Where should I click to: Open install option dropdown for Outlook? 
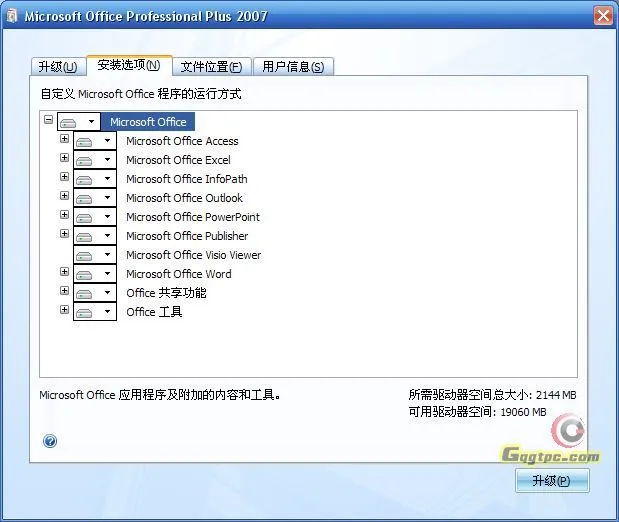point(95,197)
